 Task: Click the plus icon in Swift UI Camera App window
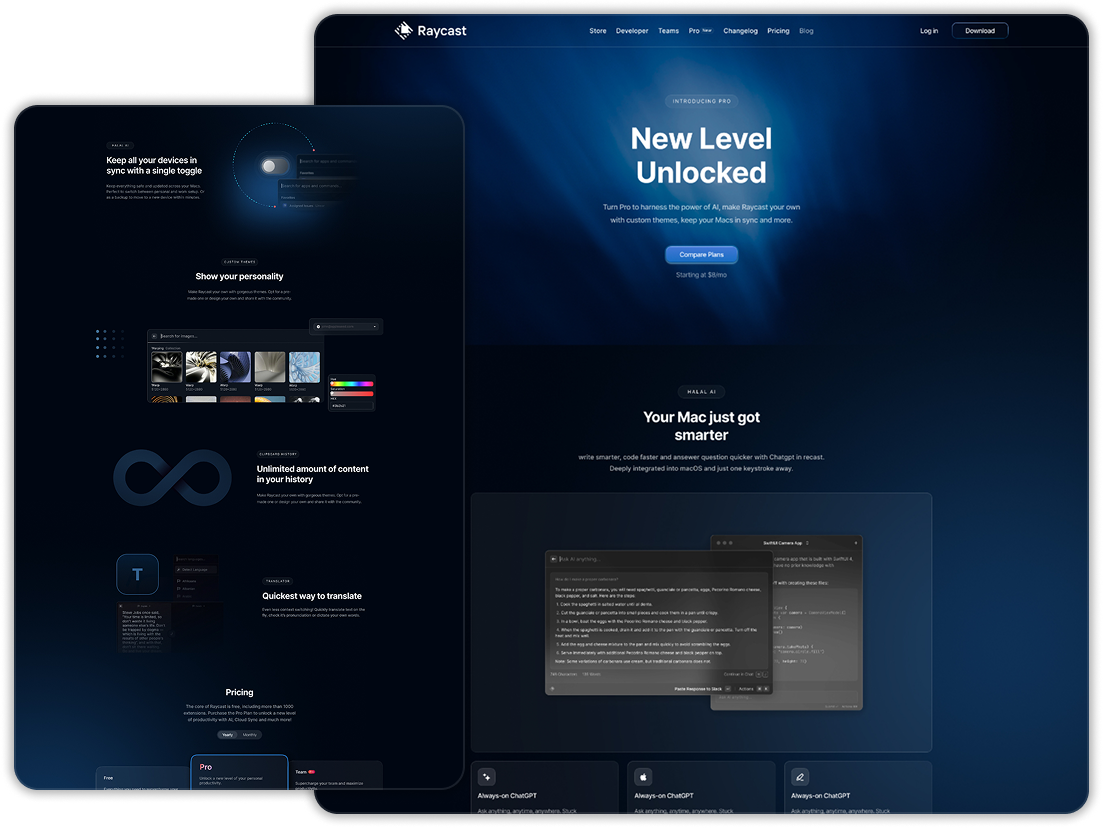coord(855,542)
